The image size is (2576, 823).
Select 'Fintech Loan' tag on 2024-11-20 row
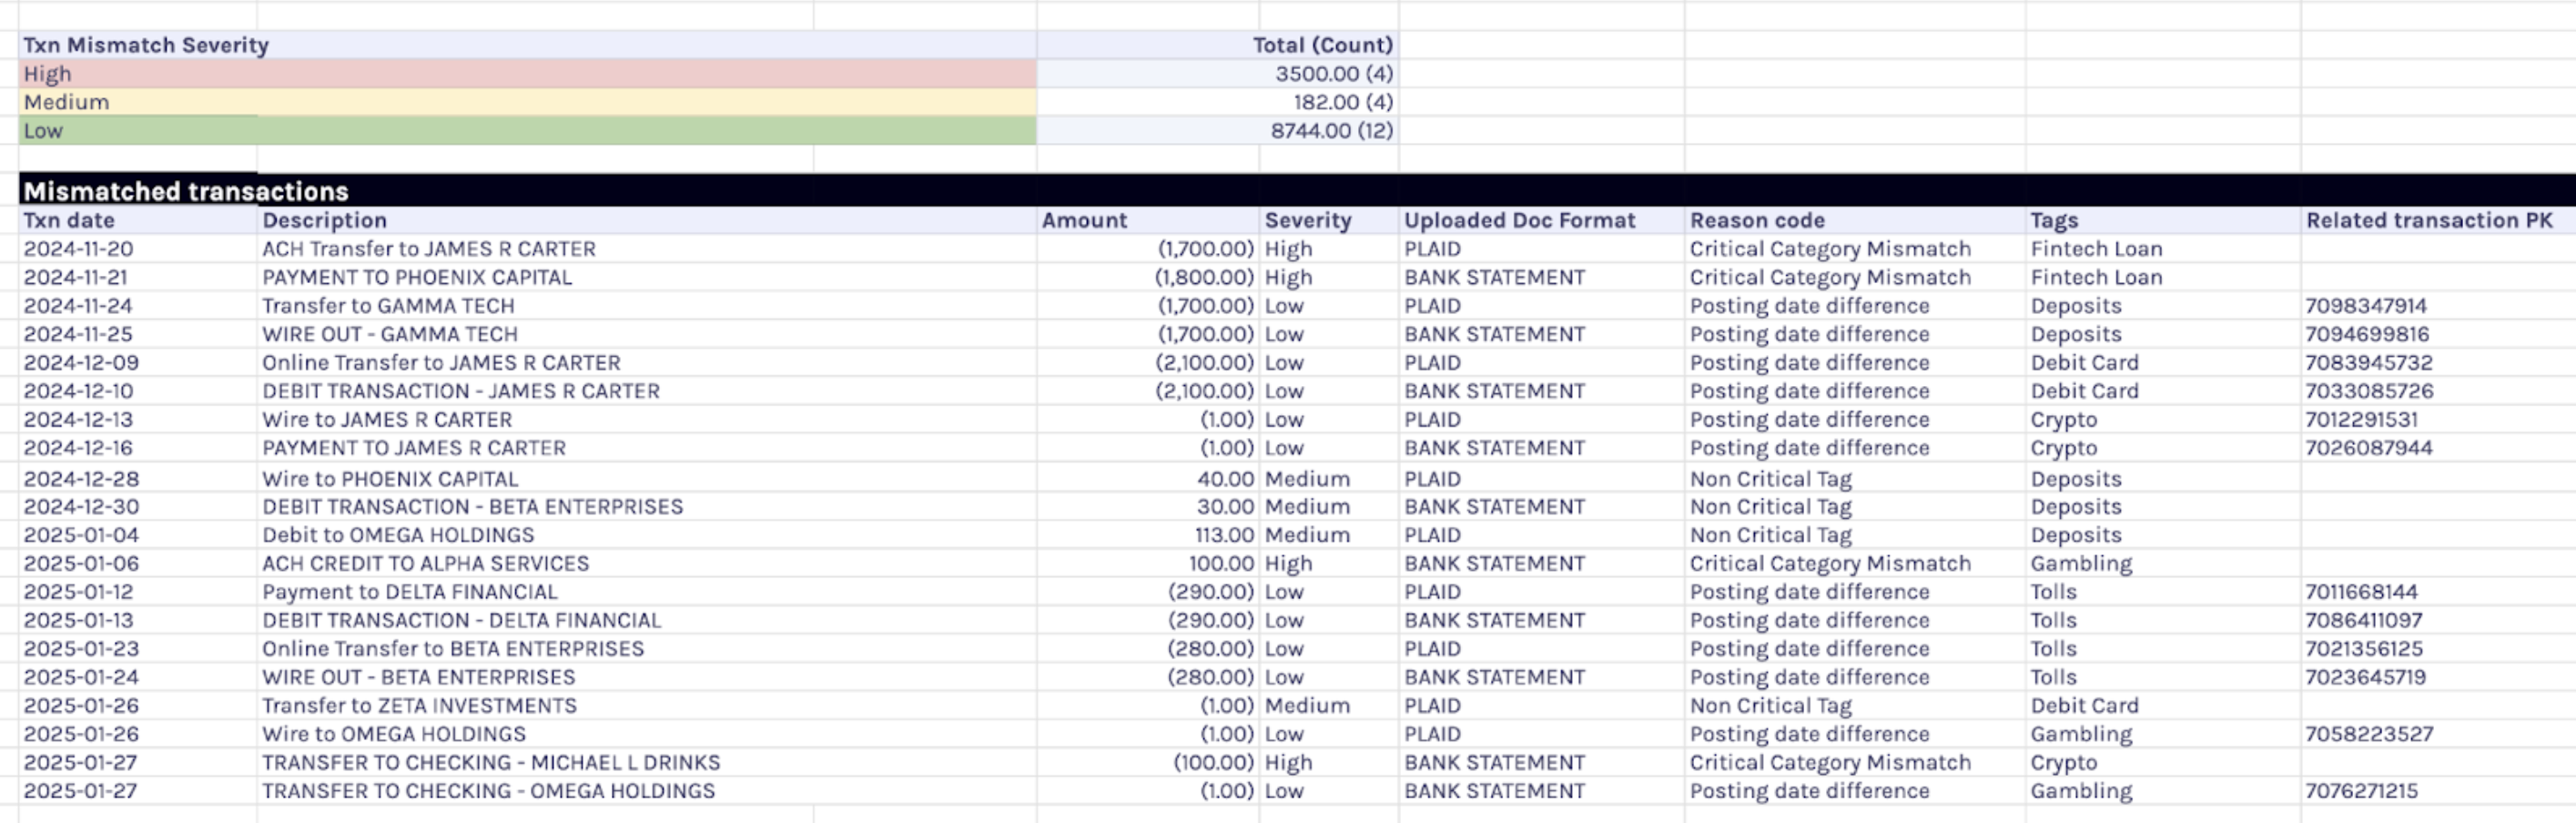[x=2163, y=249]
